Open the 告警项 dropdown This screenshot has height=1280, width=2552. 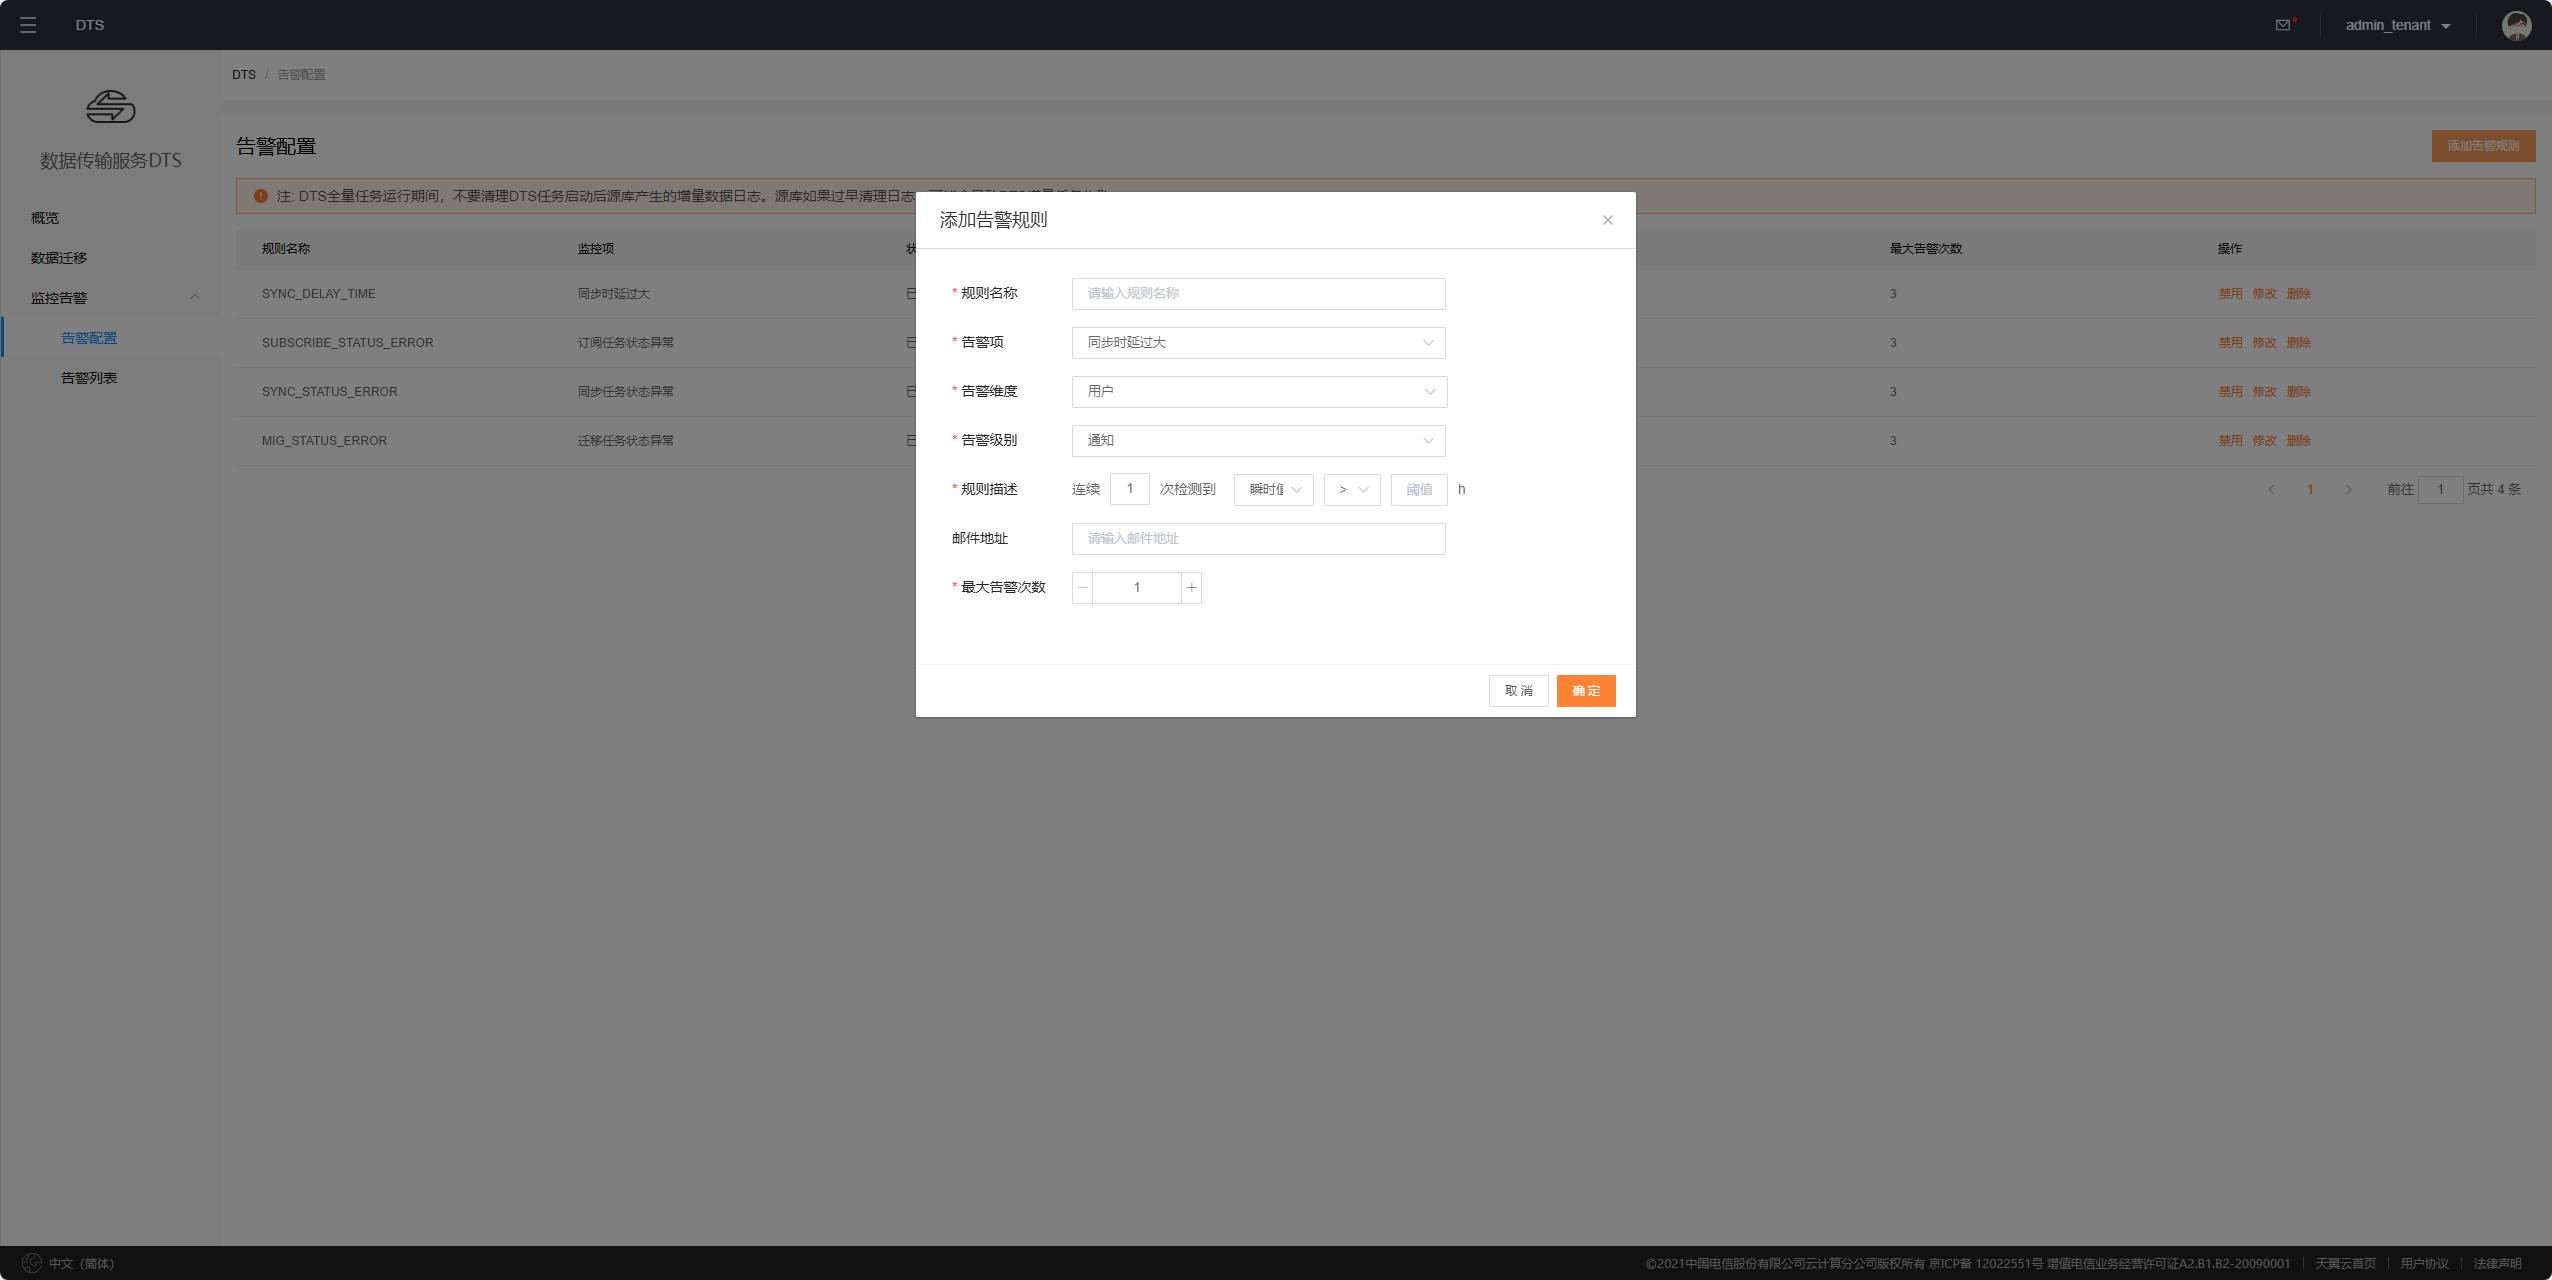(x=1258, y=343)
